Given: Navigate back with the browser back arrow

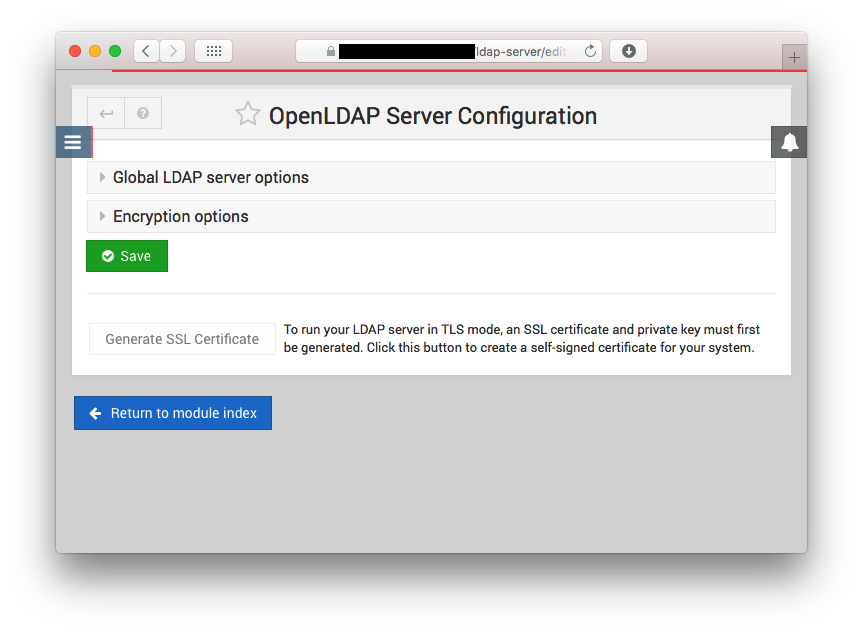Looking at the screenshot, I should [x=146, y=50].
